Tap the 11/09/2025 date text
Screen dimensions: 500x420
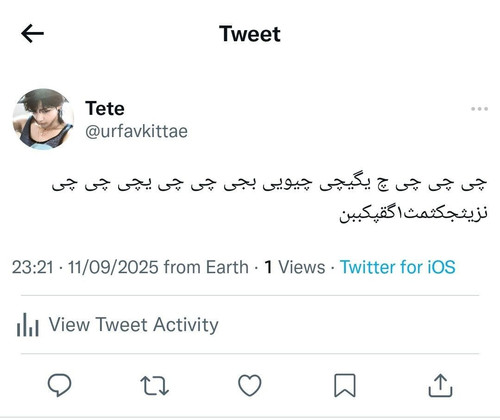coord(113,267)
